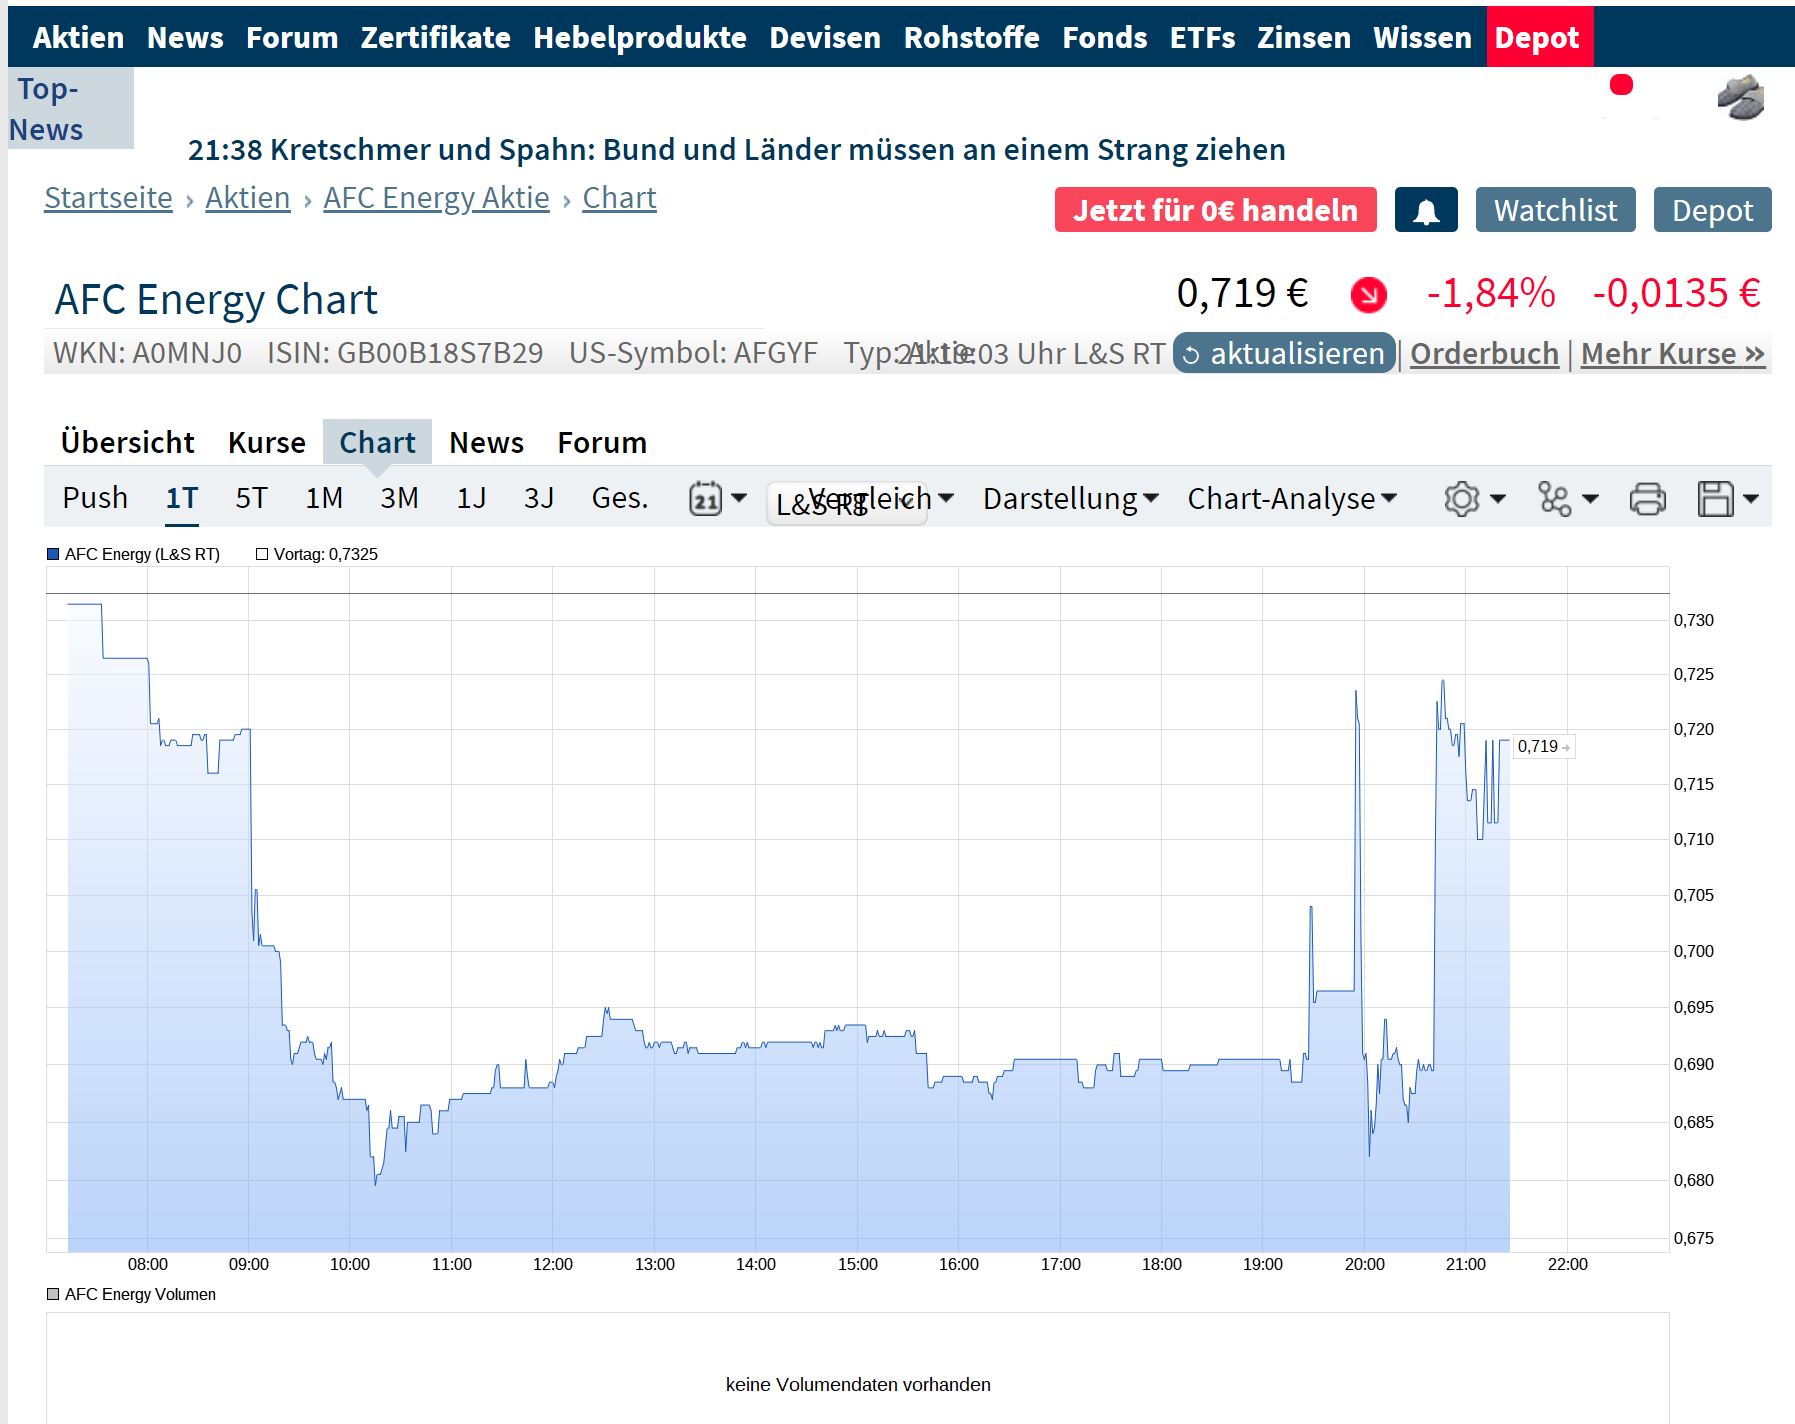This screenshot has width=1795, height=1424.
Task: Switch to the stock News tab
Action: [487, 442]
